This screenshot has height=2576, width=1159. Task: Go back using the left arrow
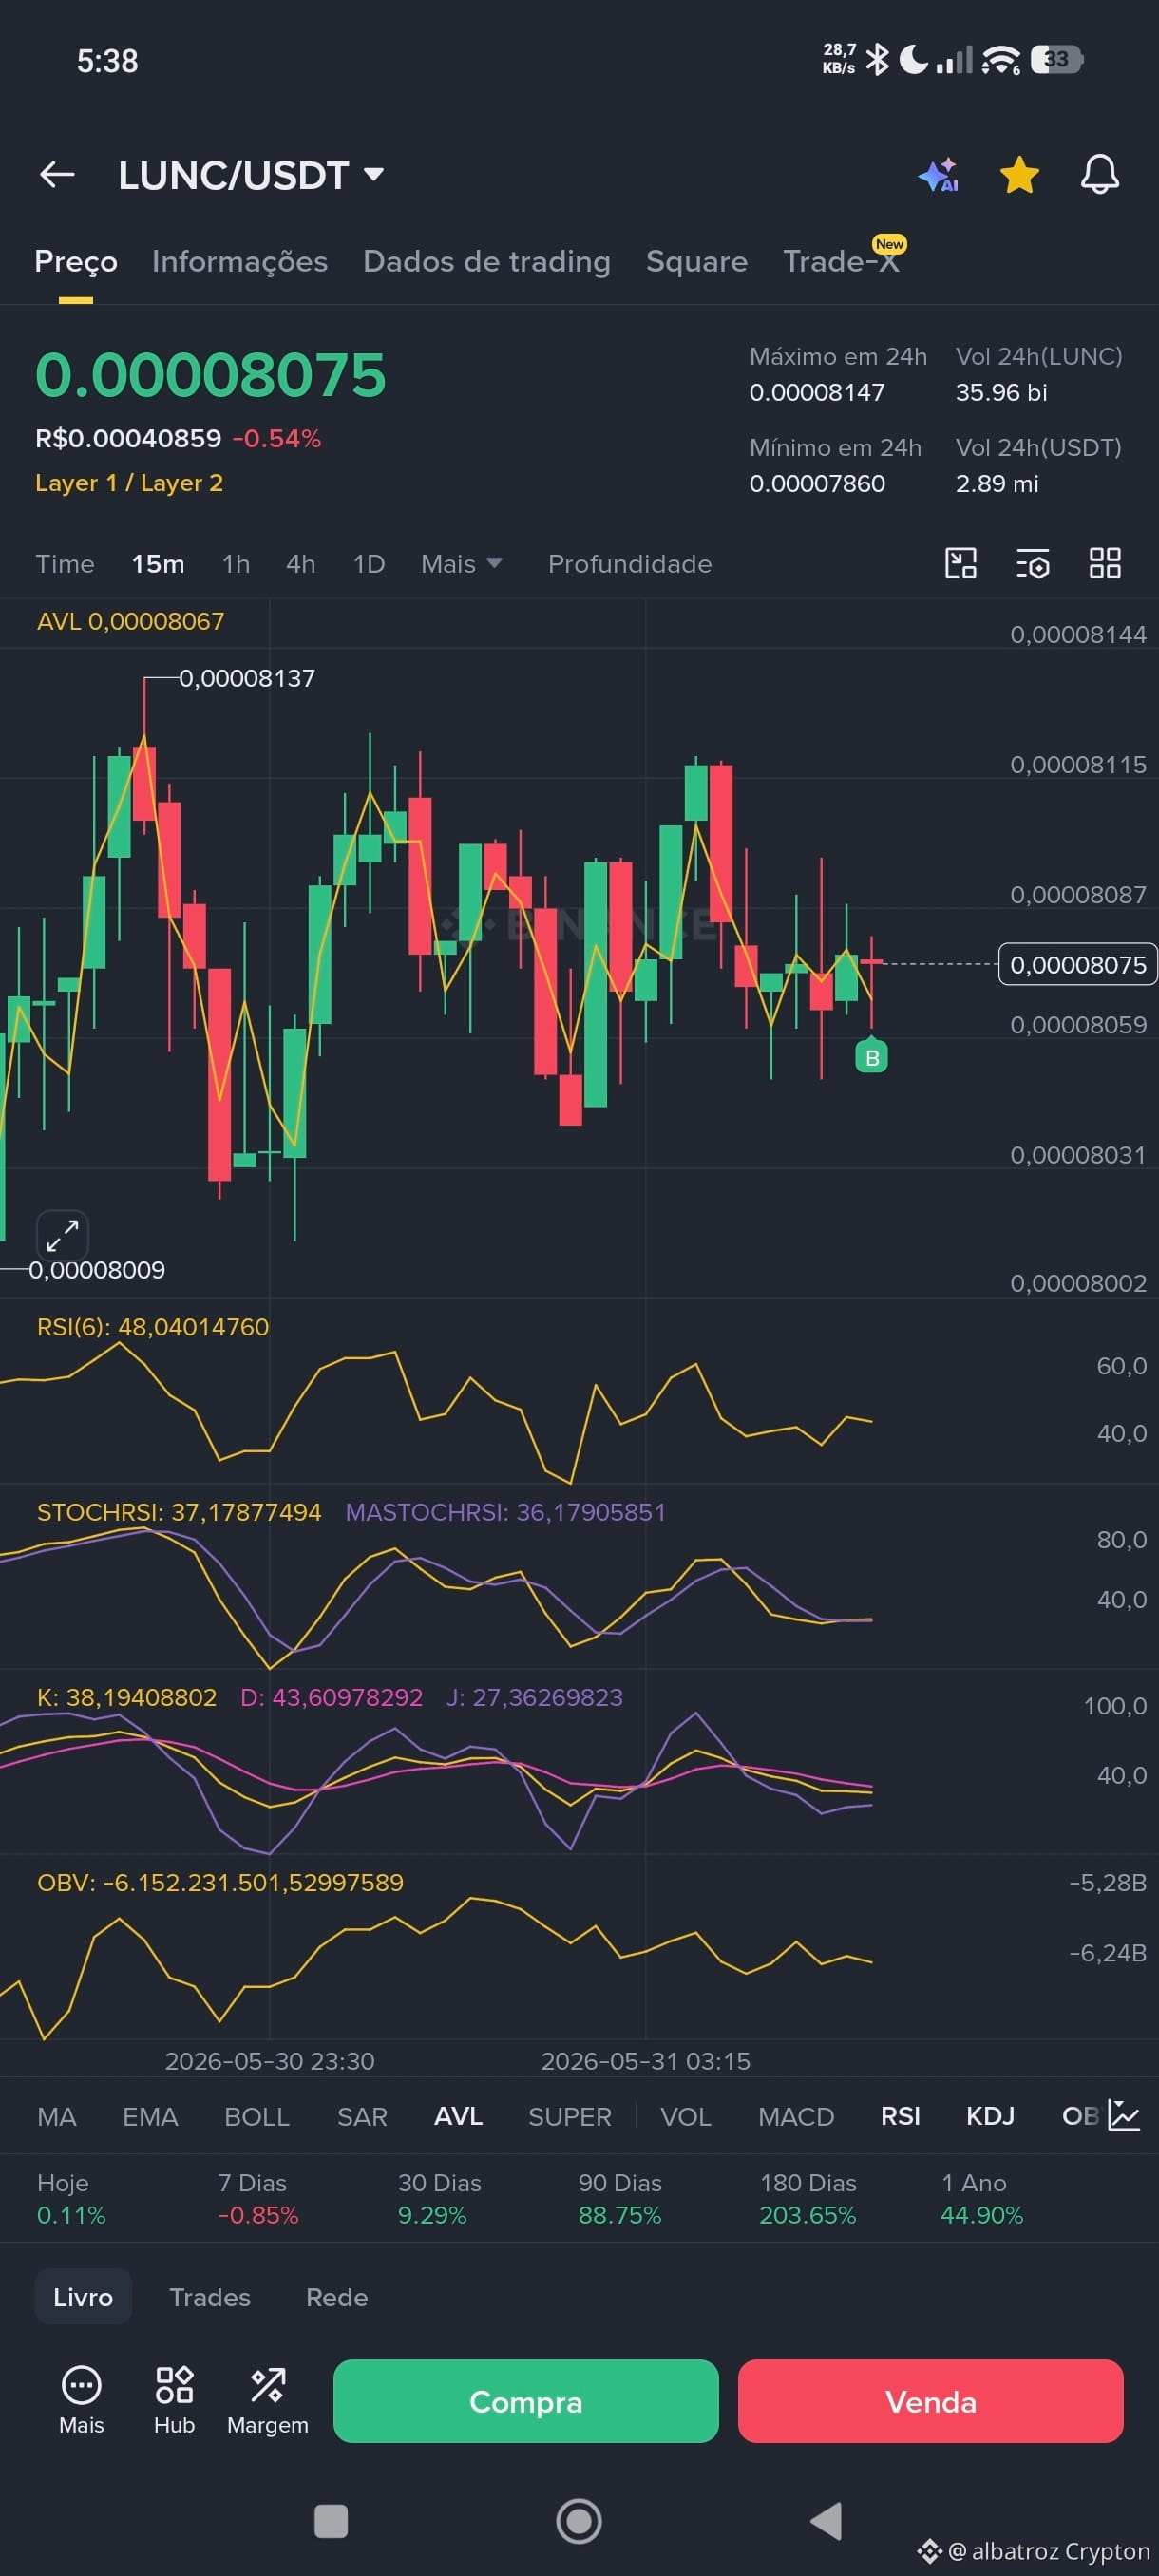[57, 175]
